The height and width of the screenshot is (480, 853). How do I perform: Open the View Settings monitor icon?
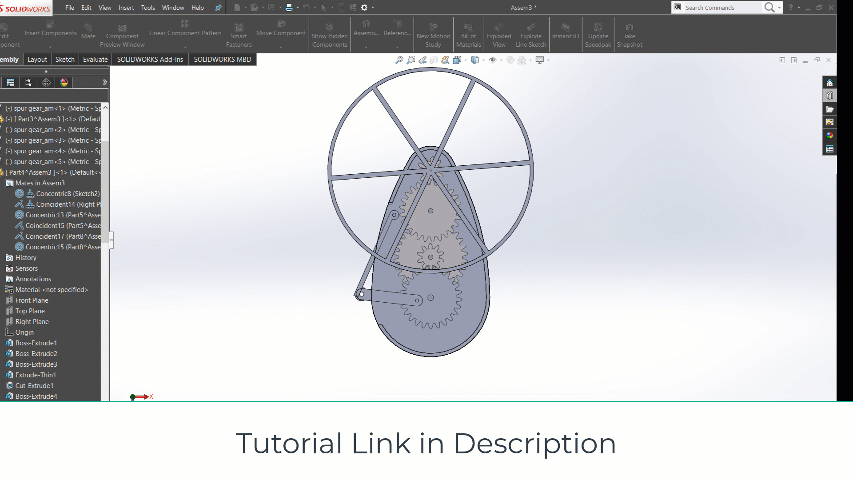[540, 60]
